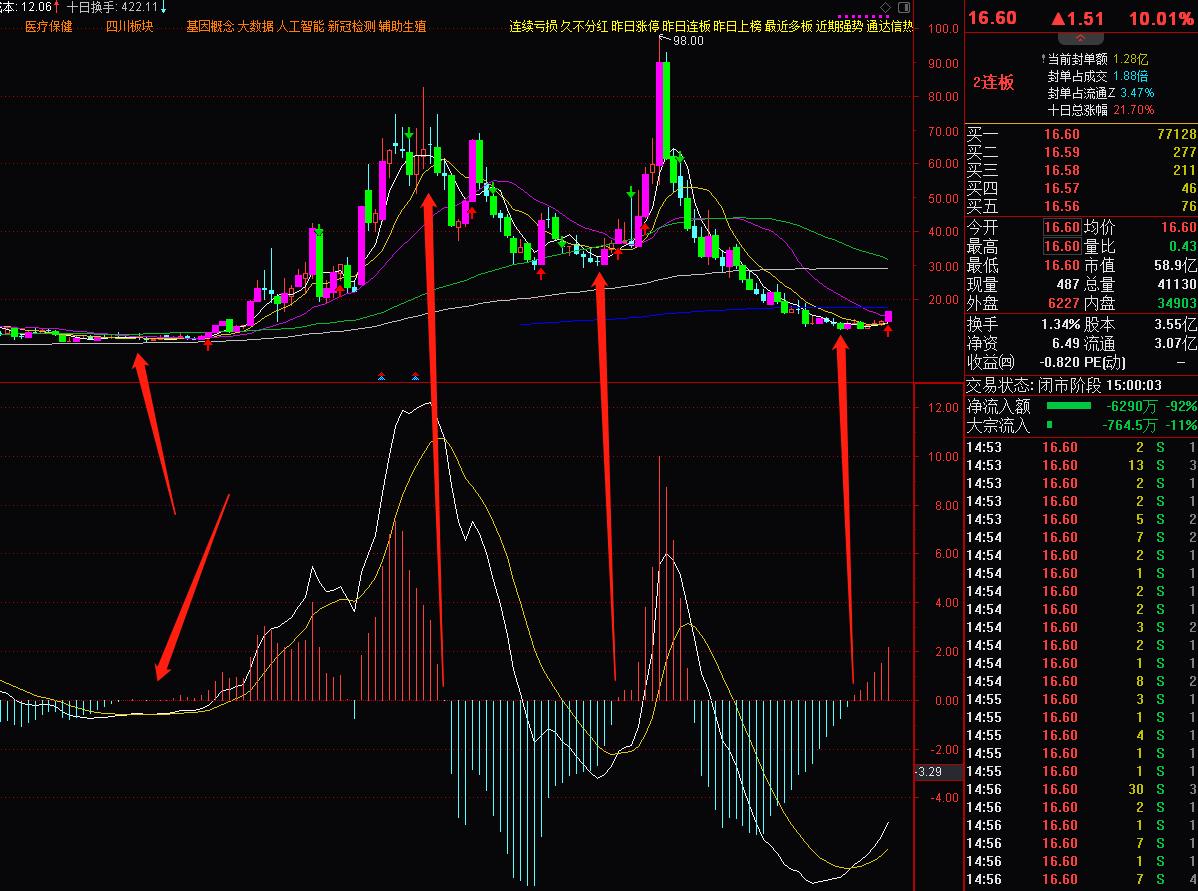Toggle the side panel layout icon
The height and width of the screenshot is (891, 1198).
(x=903, y=7)
